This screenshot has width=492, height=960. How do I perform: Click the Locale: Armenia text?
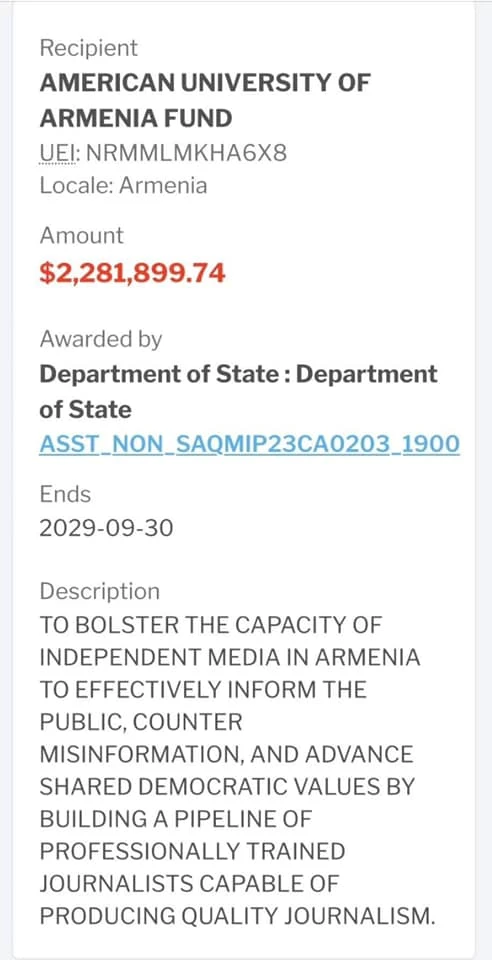click(x=124, y=186)
